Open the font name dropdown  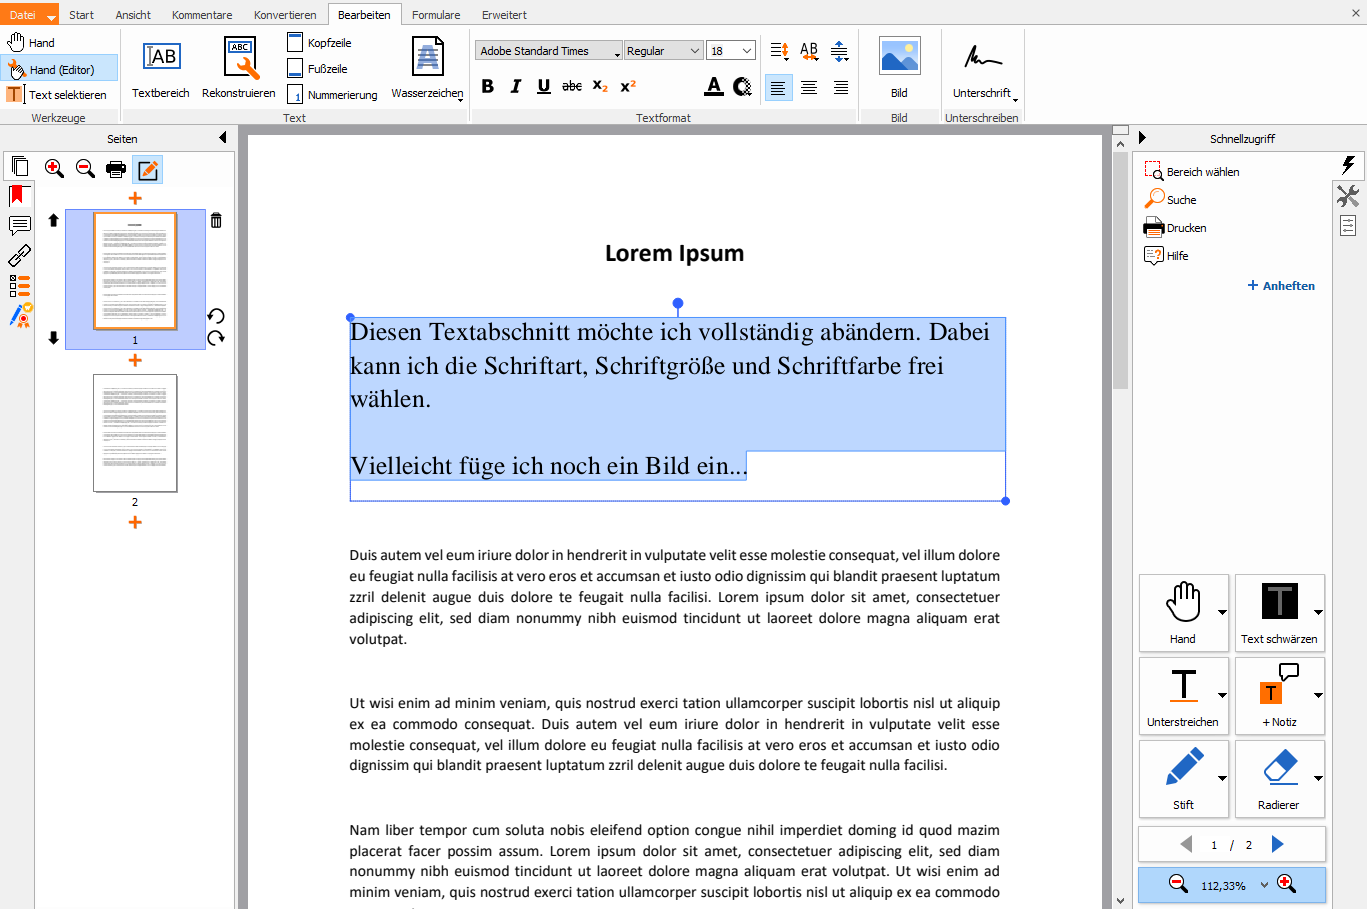pyautogui.click(x=548, y=51)
